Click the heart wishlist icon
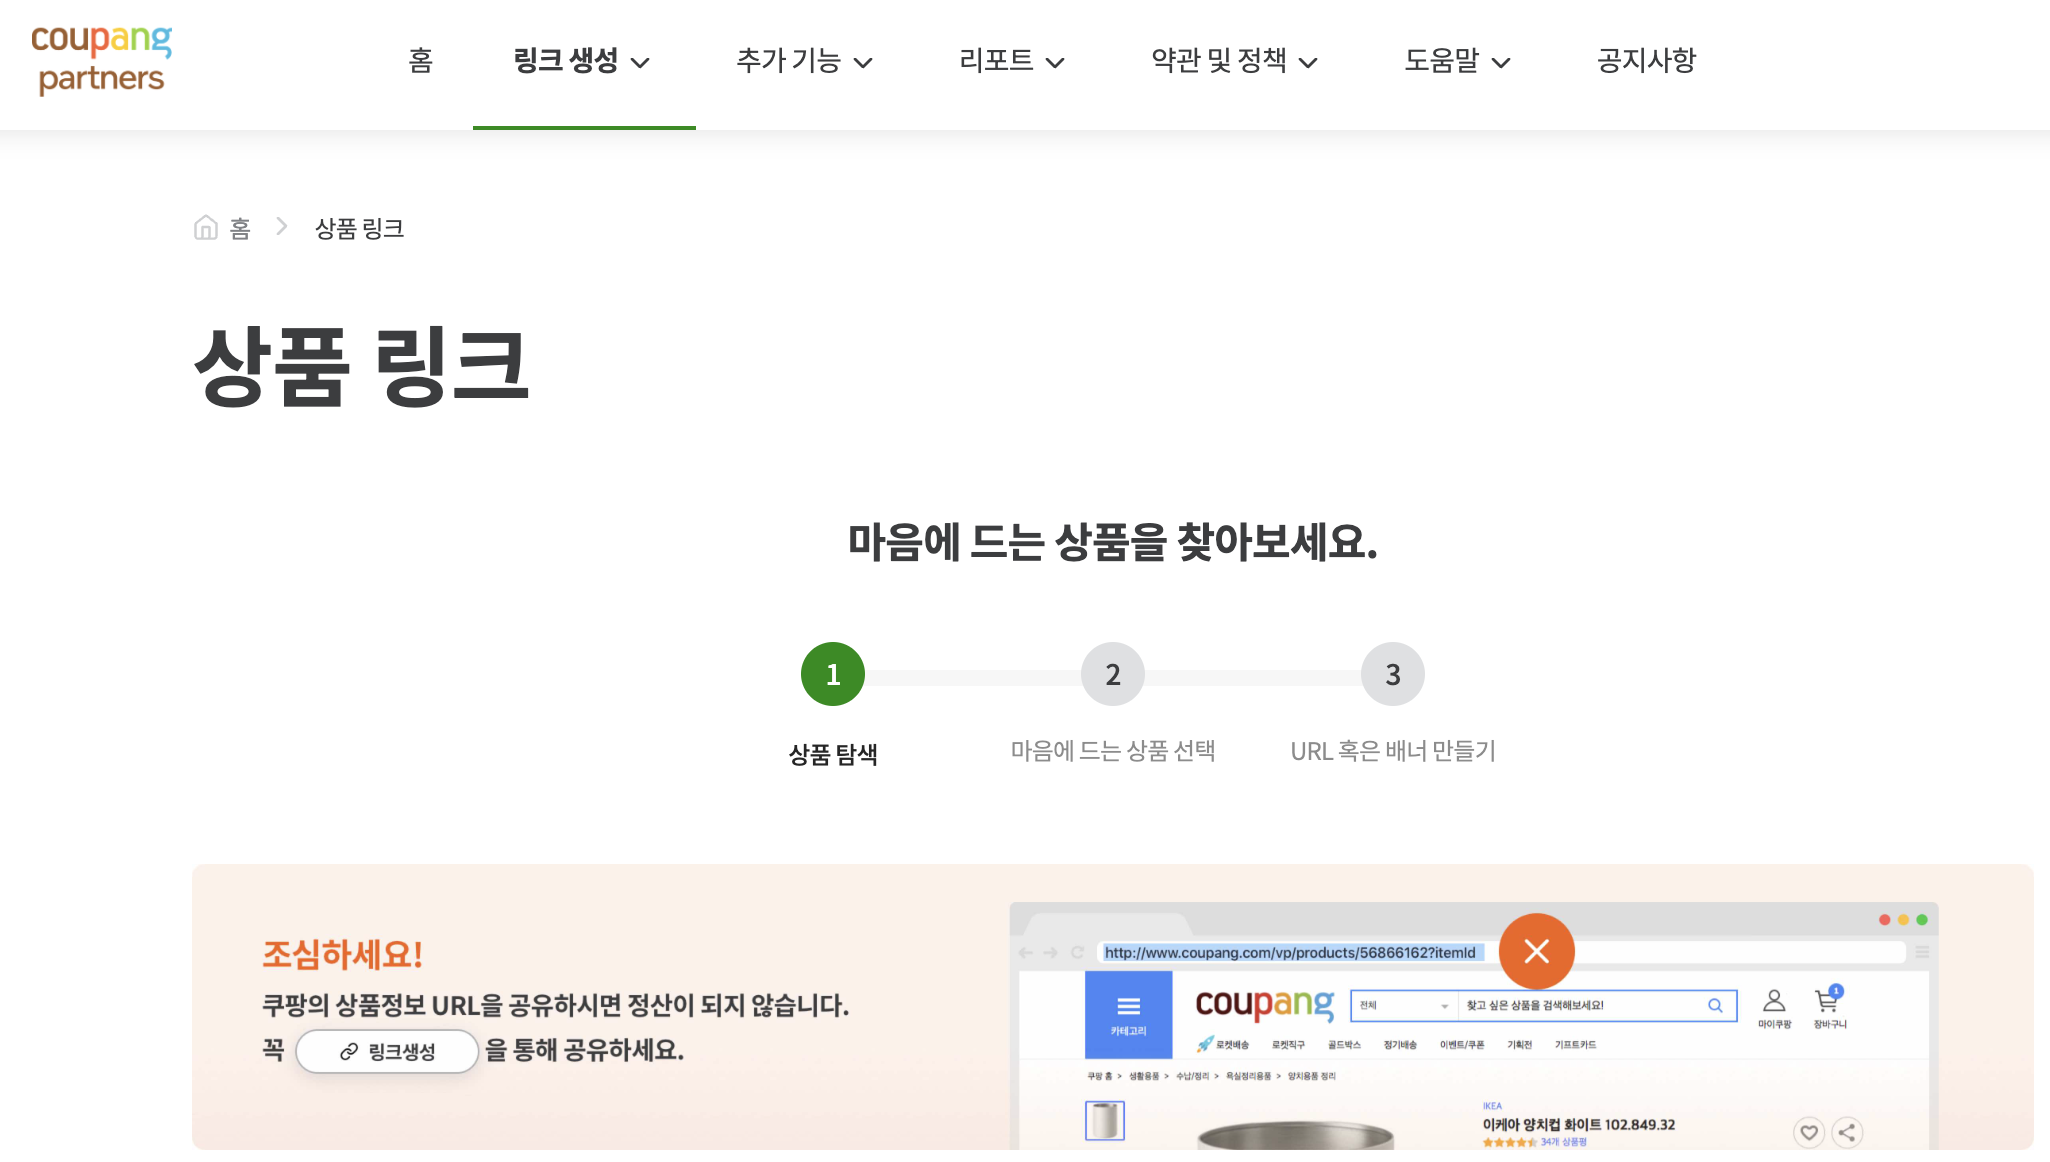The image size is (2050, 1162). (1808, 1132)
